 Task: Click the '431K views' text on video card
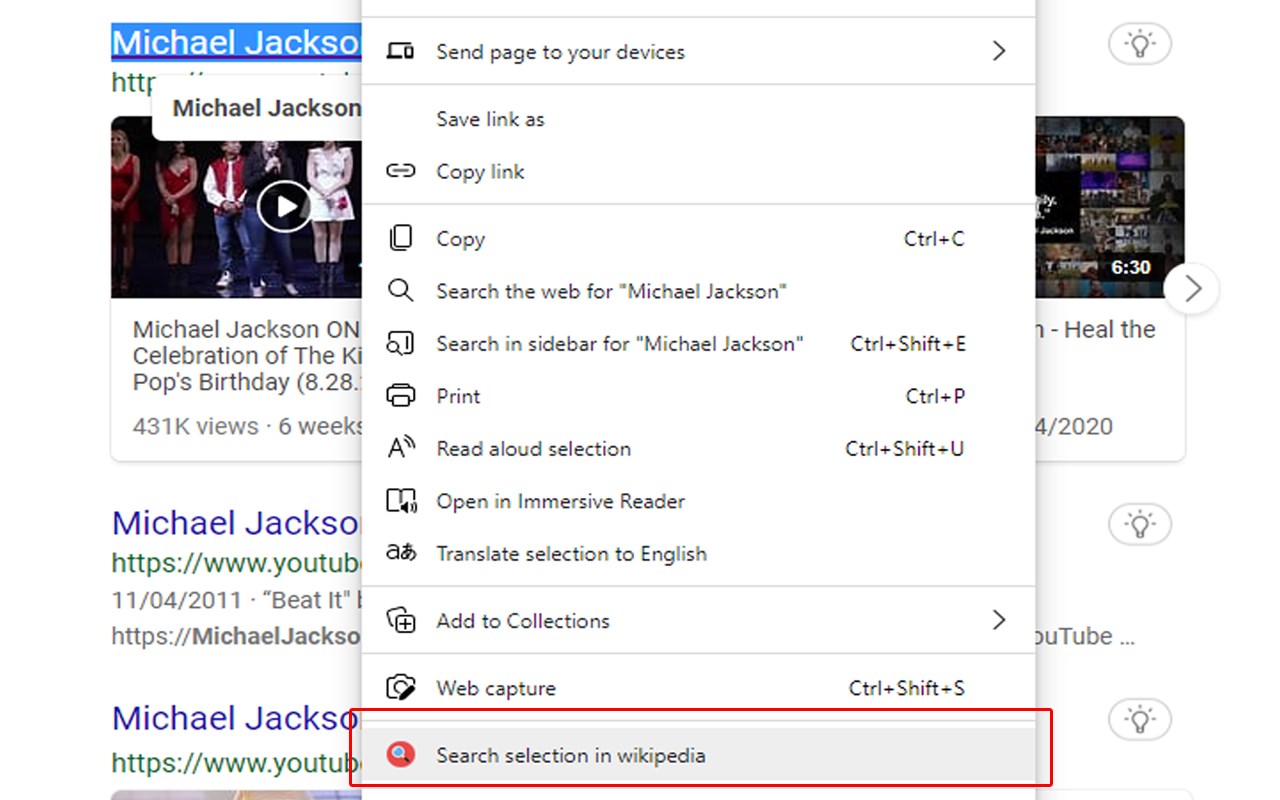point(195,426)
